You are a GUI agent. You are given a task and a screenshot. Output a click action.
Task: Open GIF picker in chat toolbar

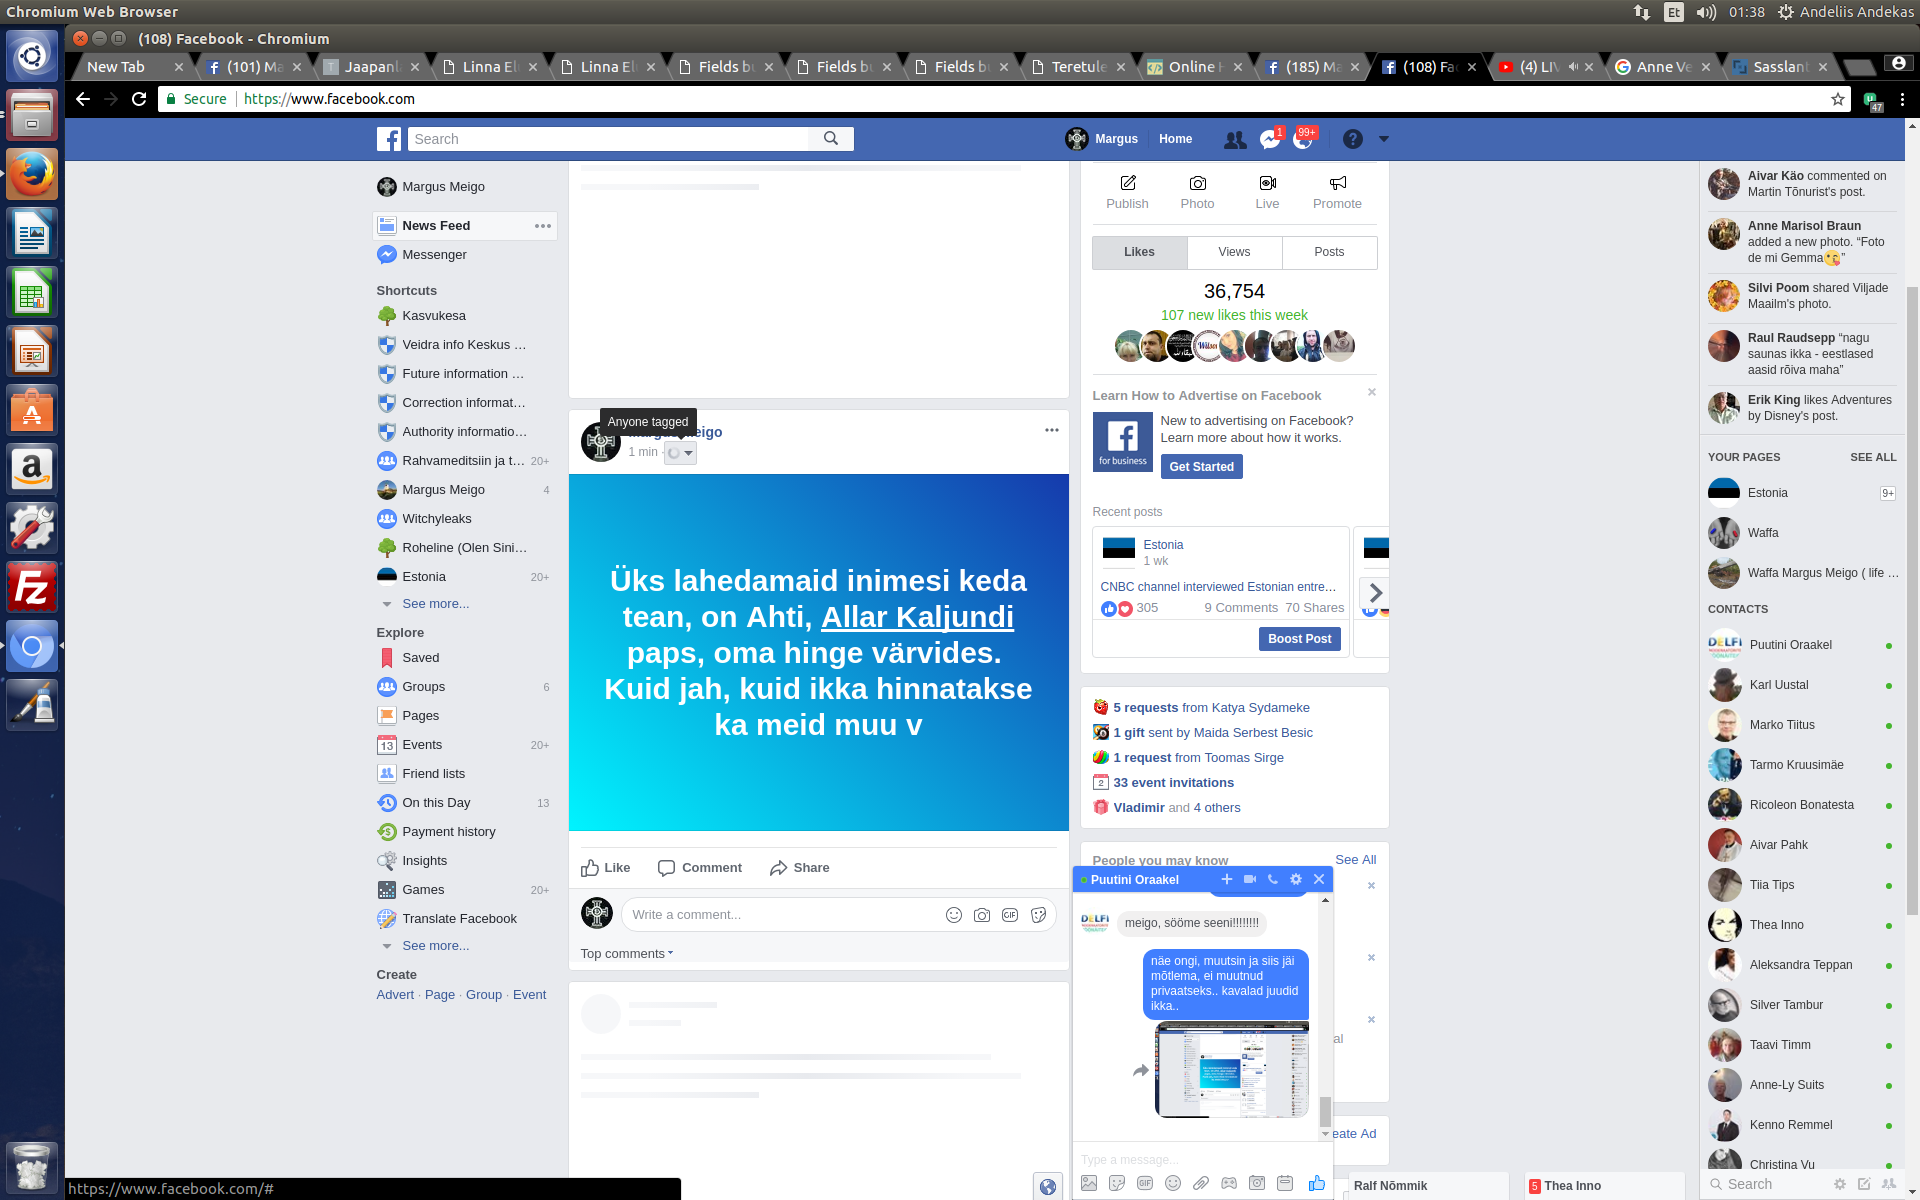point(1145,1183)
